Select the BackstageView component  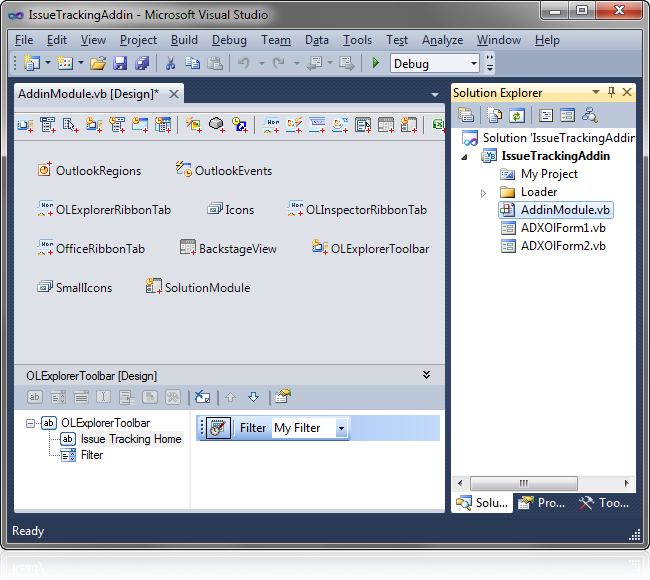click(x=228, y=248)
